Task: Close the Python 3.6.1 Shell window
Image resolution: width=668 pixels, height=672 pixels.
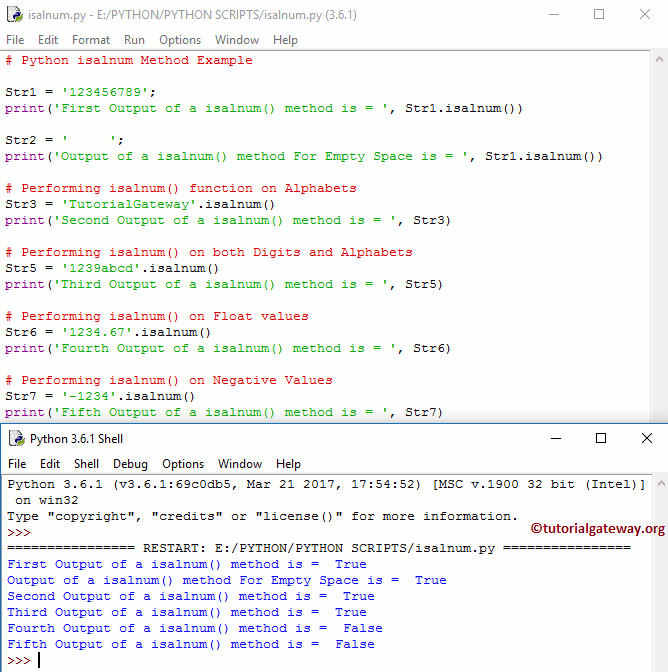Action: pos(647,438)
